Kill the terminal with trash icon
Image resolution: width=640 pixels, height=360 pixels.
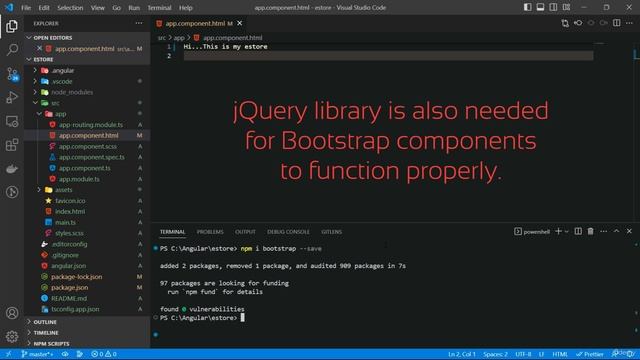[x=591, y=231]
